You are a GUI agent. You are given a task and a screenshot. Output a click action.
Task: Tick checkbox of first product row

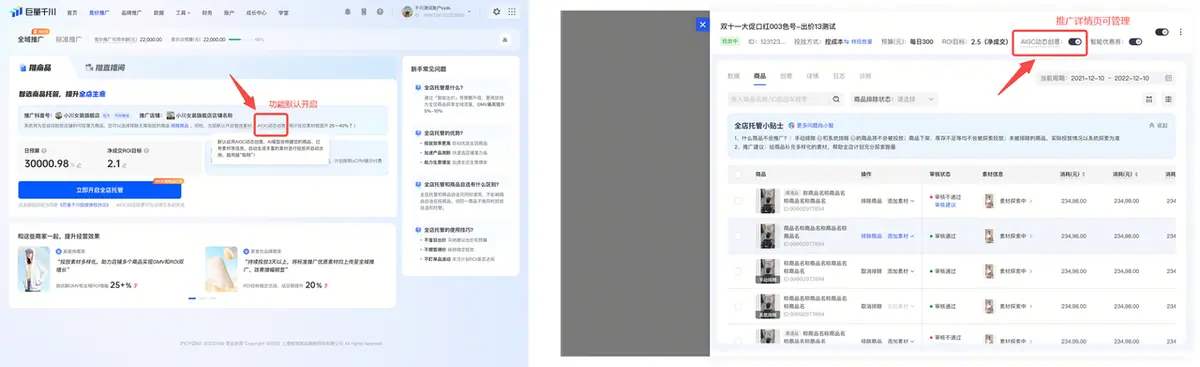pyautogui.click(x=738, y=201)
